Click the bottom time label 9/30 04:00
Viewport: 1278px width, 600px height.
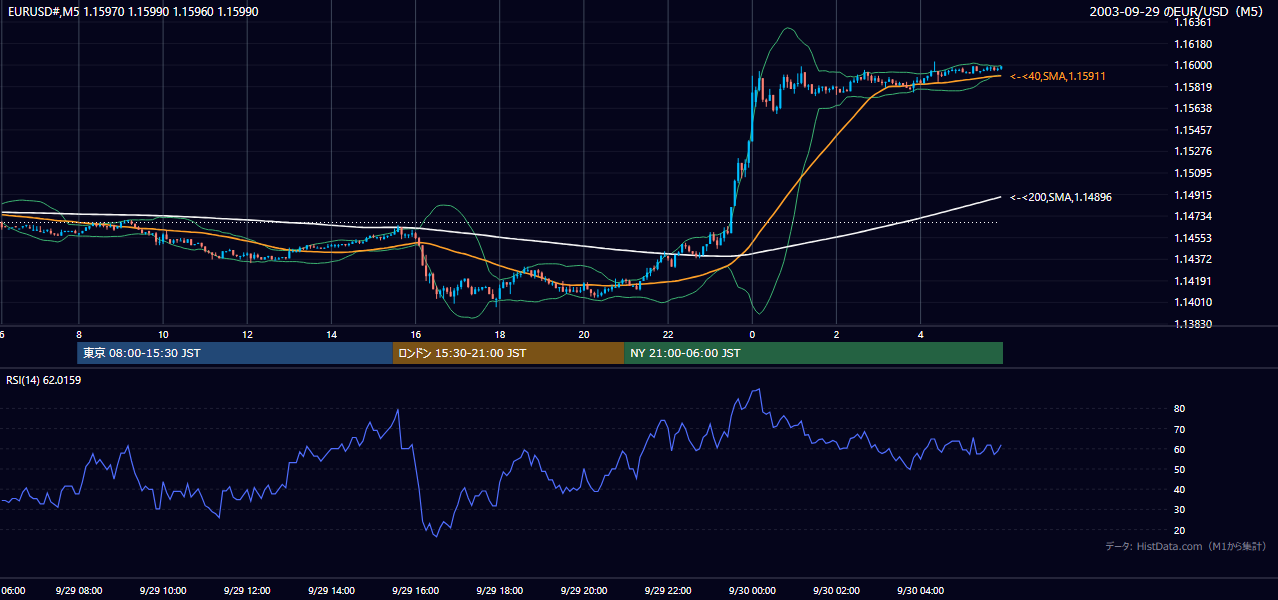tap(920, 591)
